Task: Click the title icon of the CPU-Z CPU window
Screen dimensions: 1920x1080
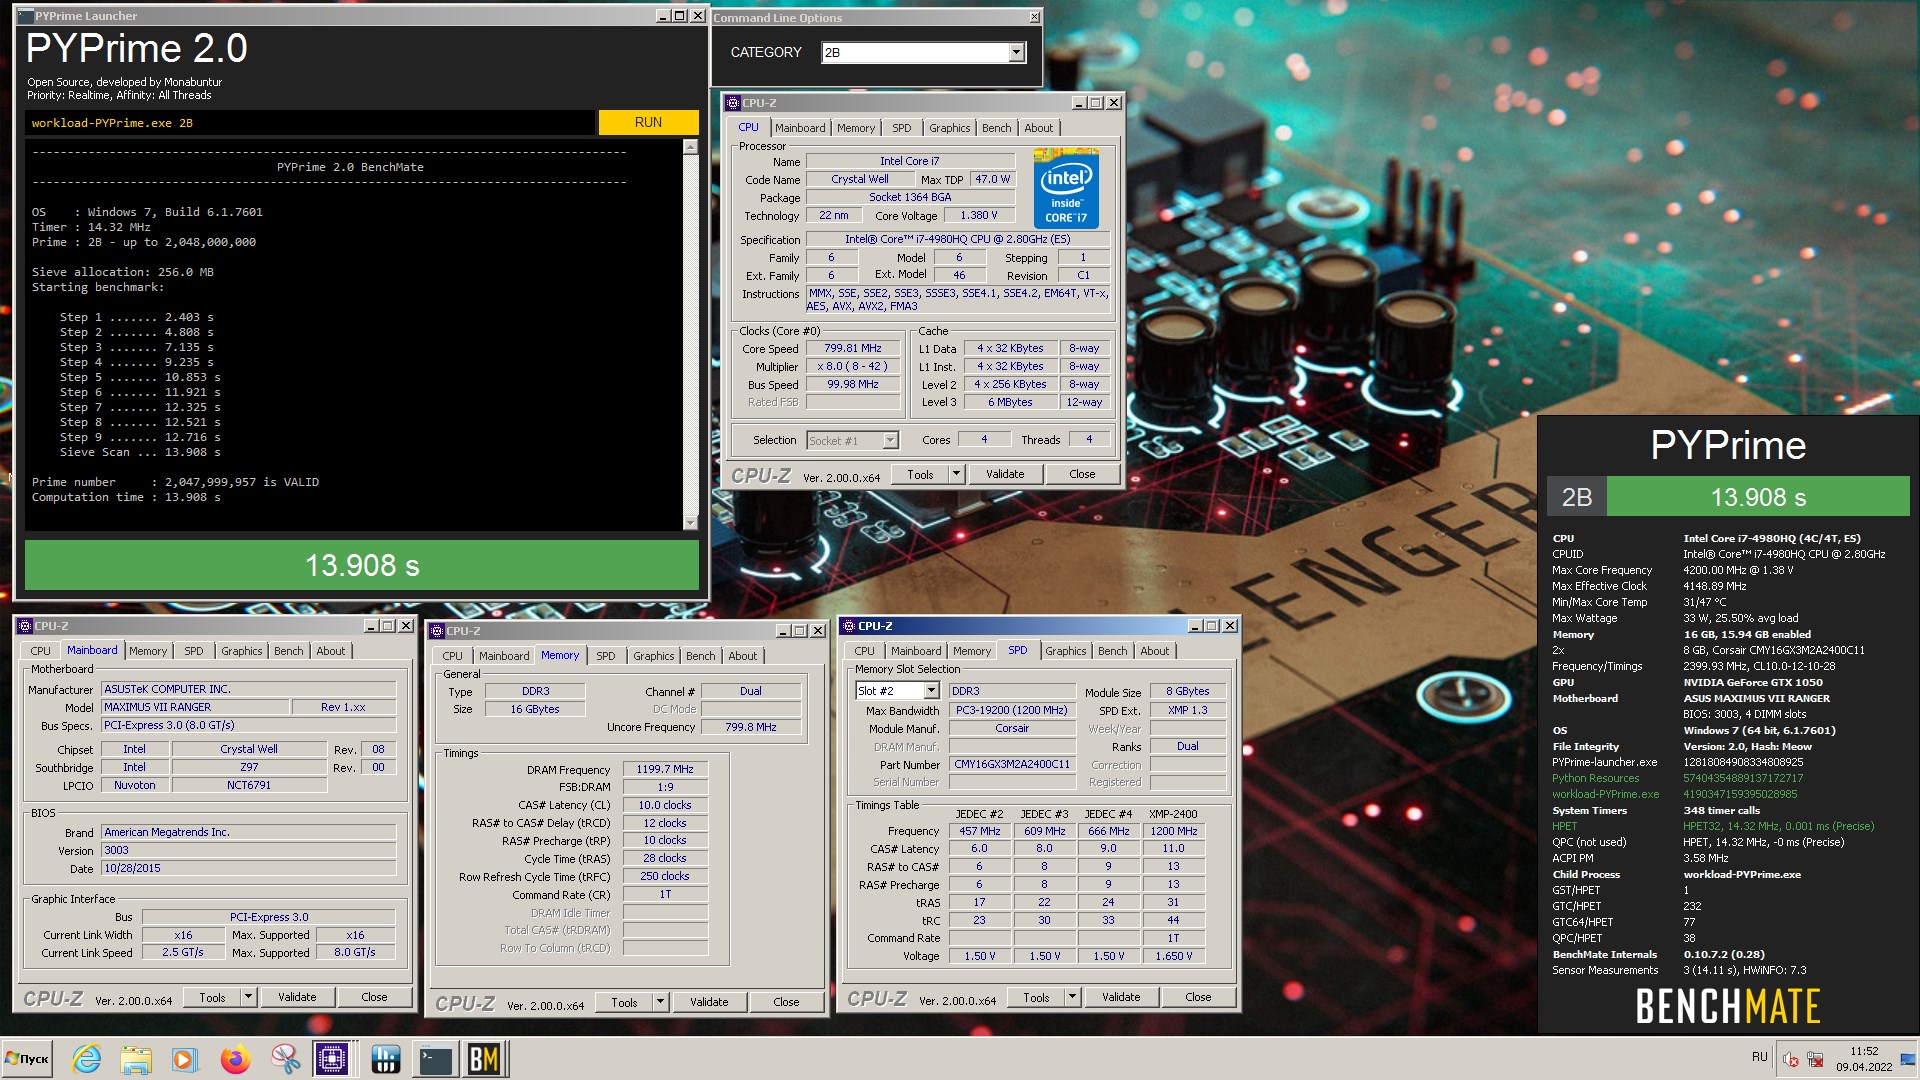Action: (733, 103)
